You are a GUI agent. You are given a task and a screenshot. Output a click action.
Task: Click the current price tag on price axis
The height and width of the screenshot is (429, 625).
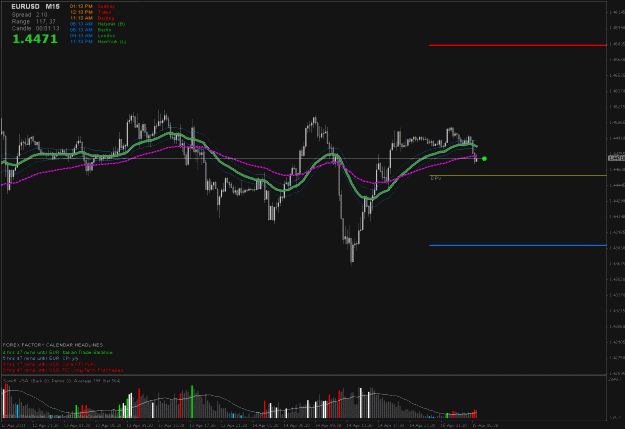point(616,158)
